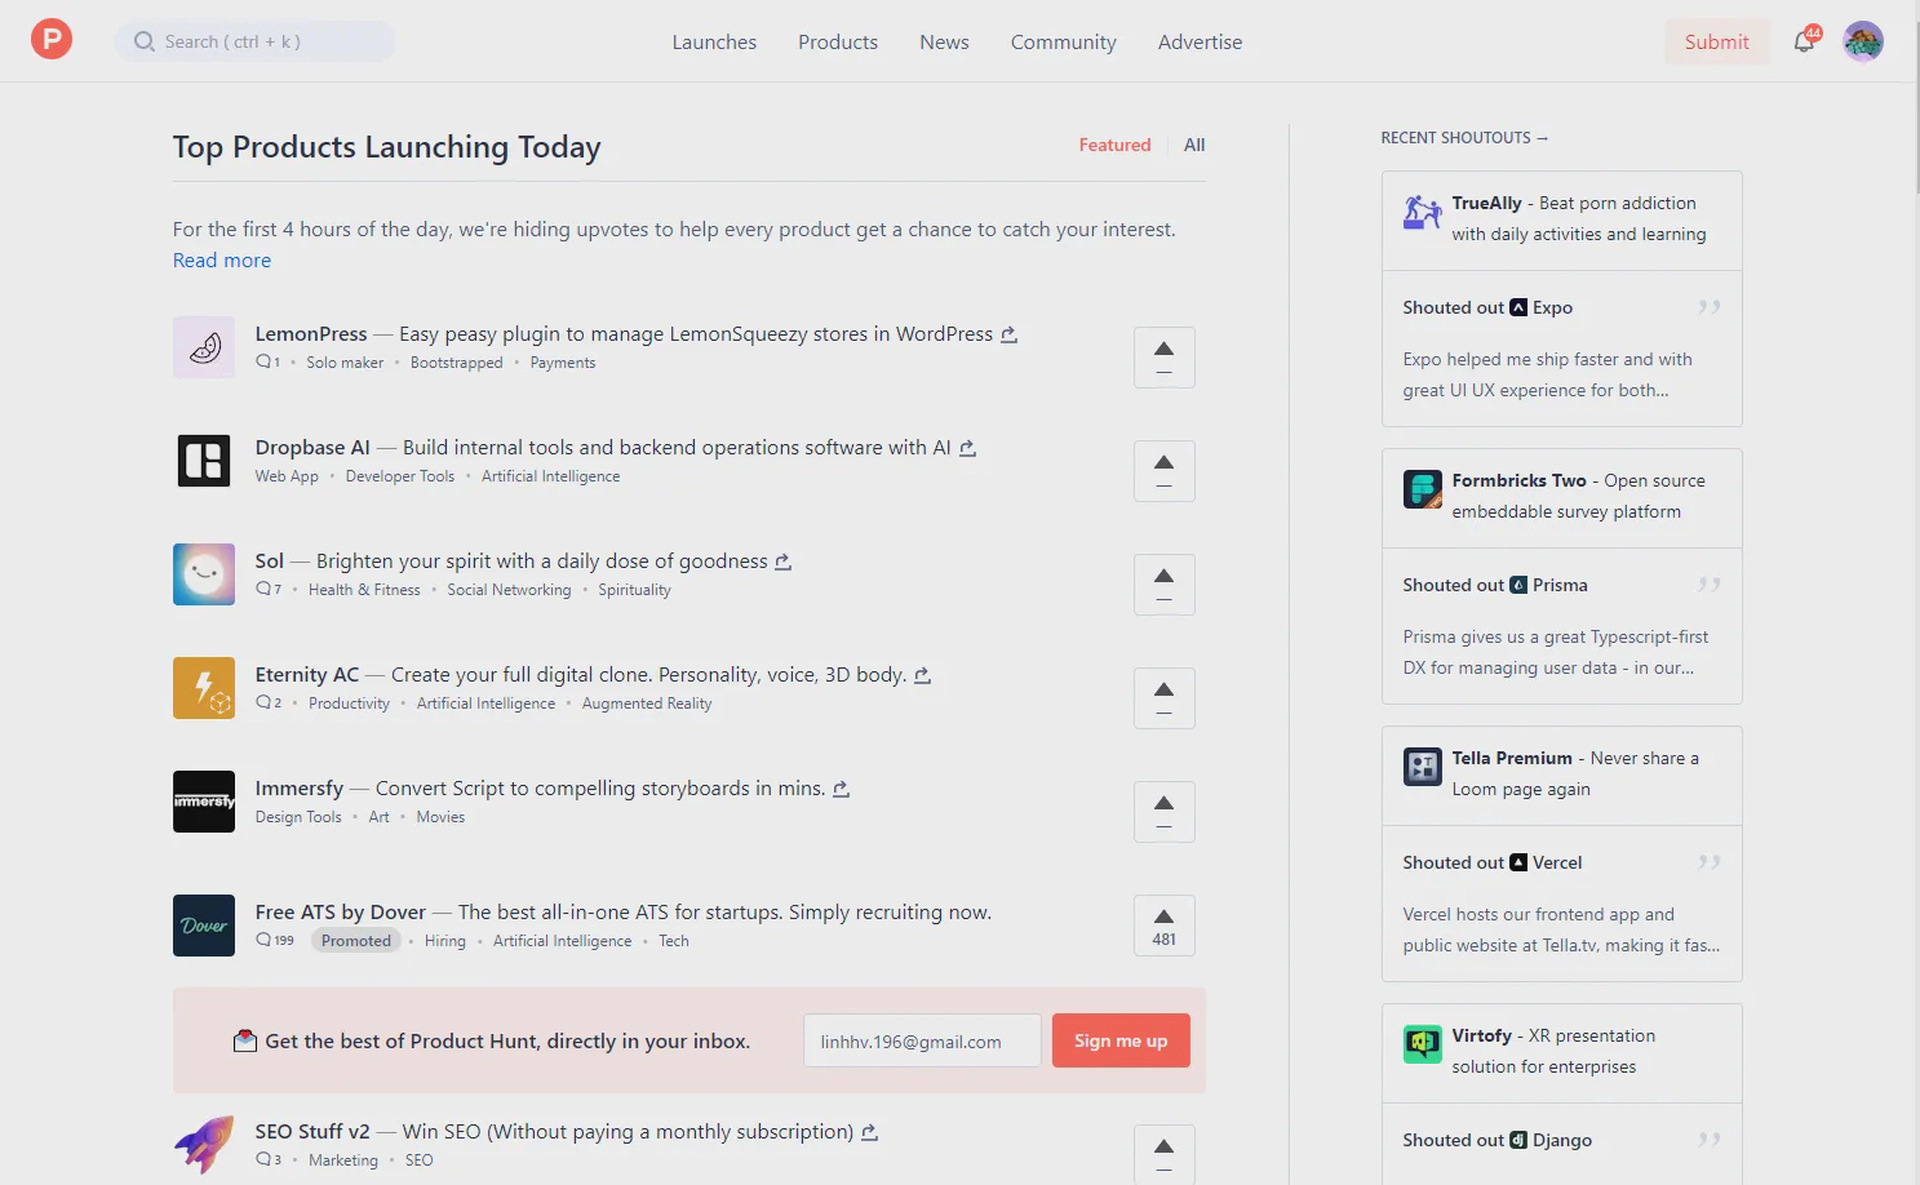Open the Spirituality tag on Sol
The image size is (1920, 1185).
634,590
